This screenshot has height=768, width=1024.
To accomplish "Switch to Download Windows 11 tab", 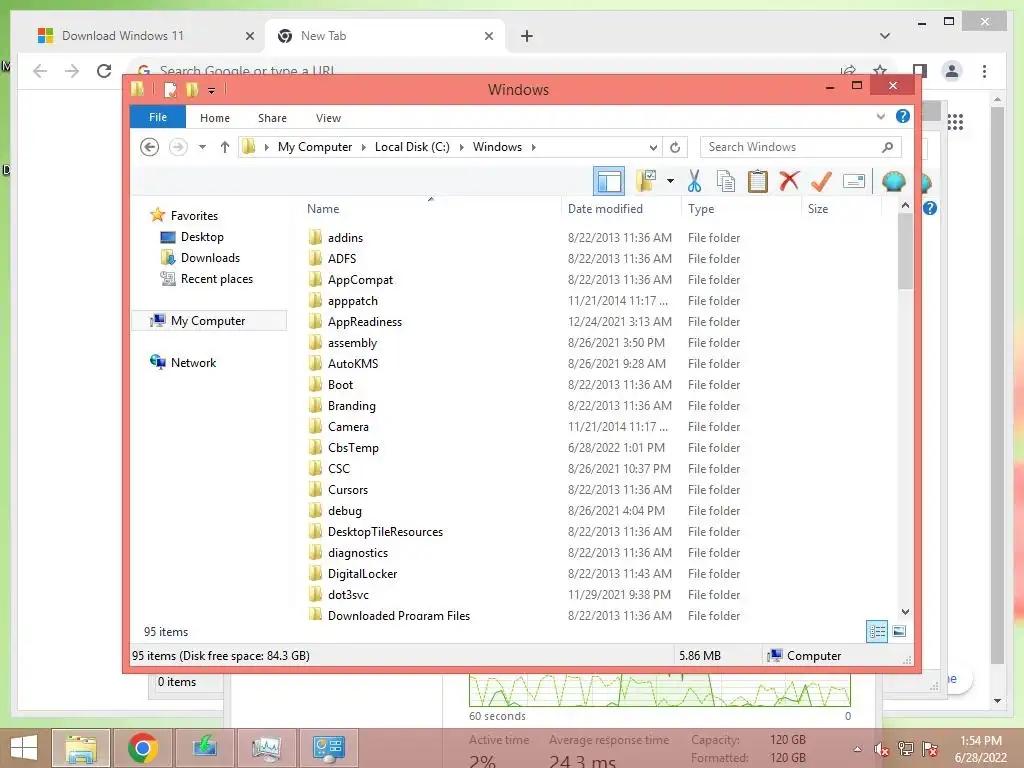I will 145,36.
